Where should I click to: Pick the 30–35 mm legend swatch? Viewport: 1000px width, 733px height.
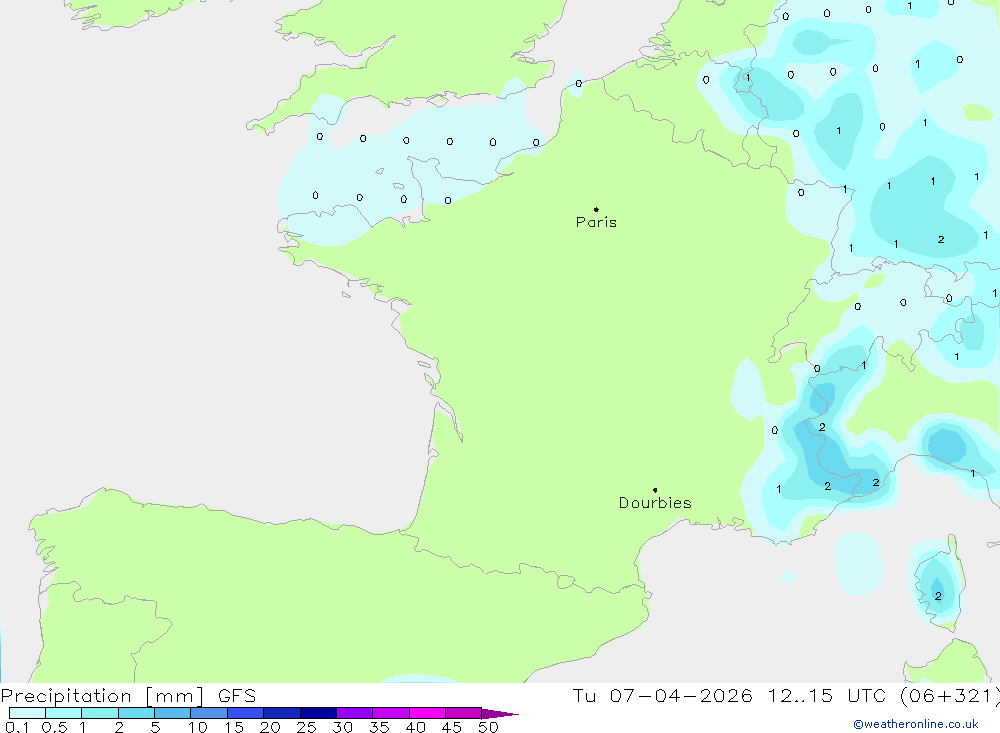(355, 713)
